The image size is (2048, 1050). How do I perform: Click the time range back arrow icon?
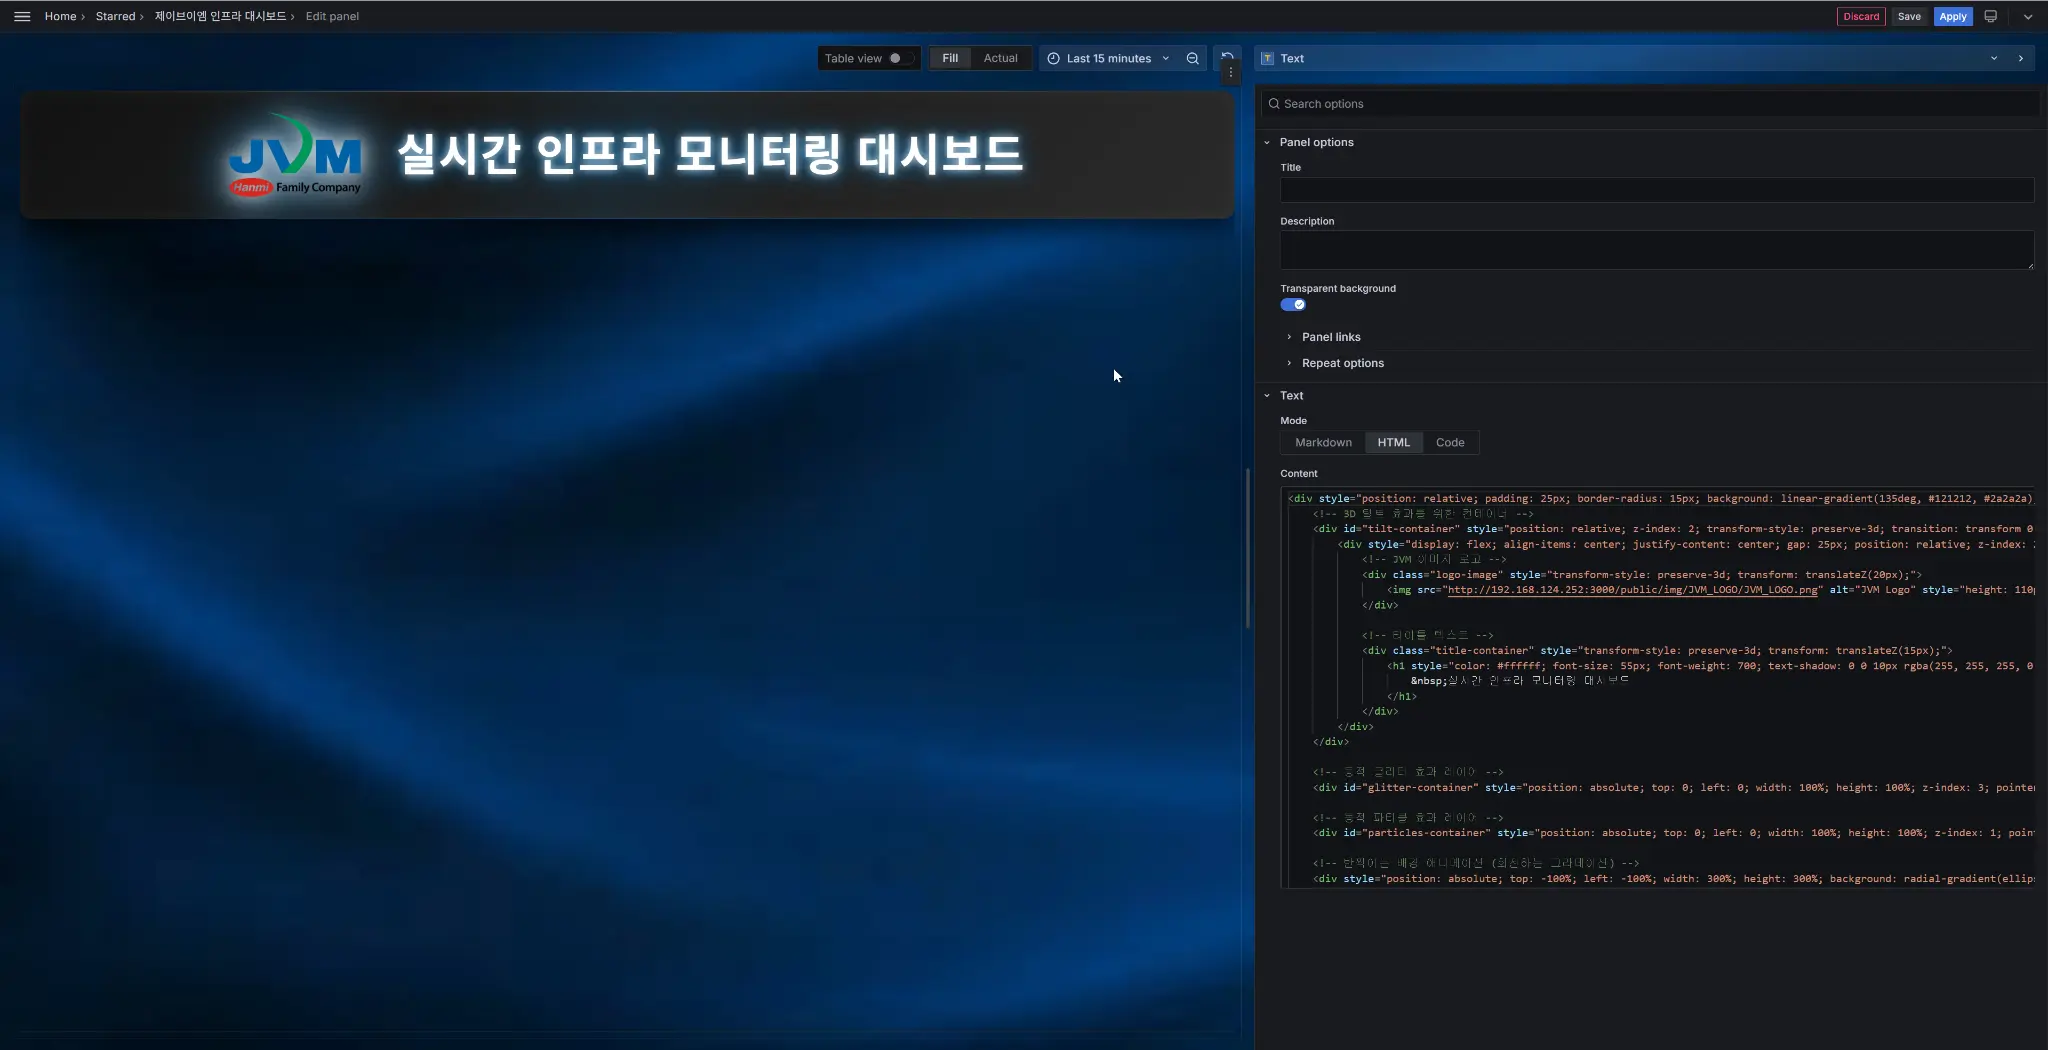click(x=1229, y=55)
